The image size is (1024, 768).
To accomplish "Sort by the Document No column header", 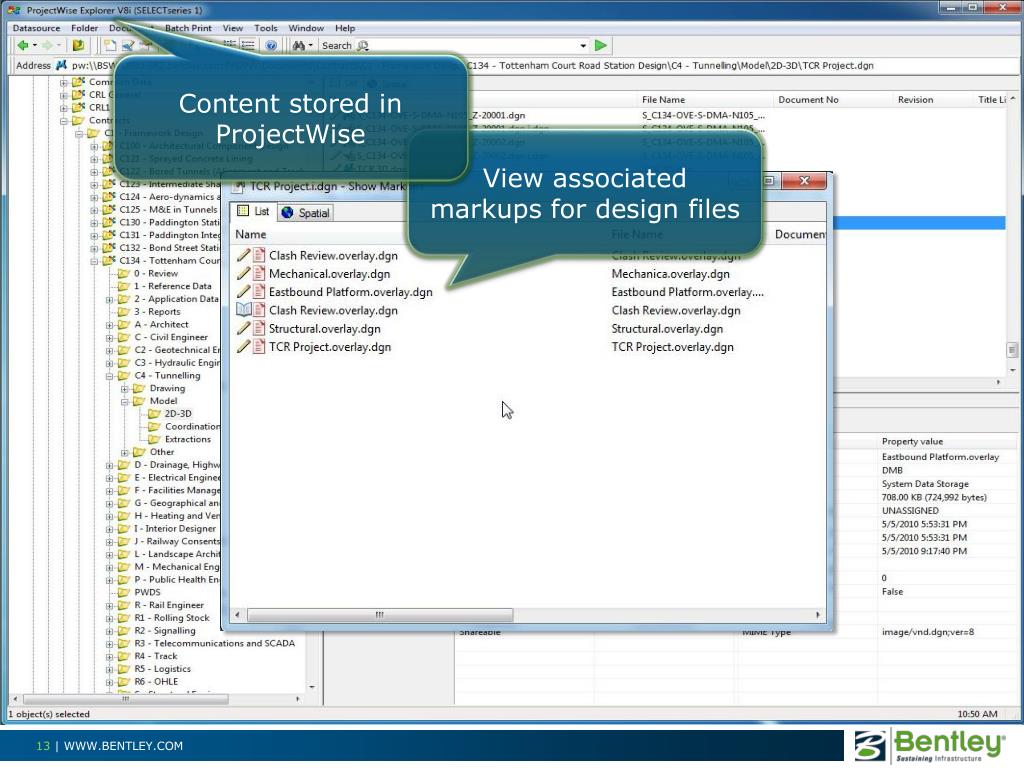I will click(x=808, y=99).
